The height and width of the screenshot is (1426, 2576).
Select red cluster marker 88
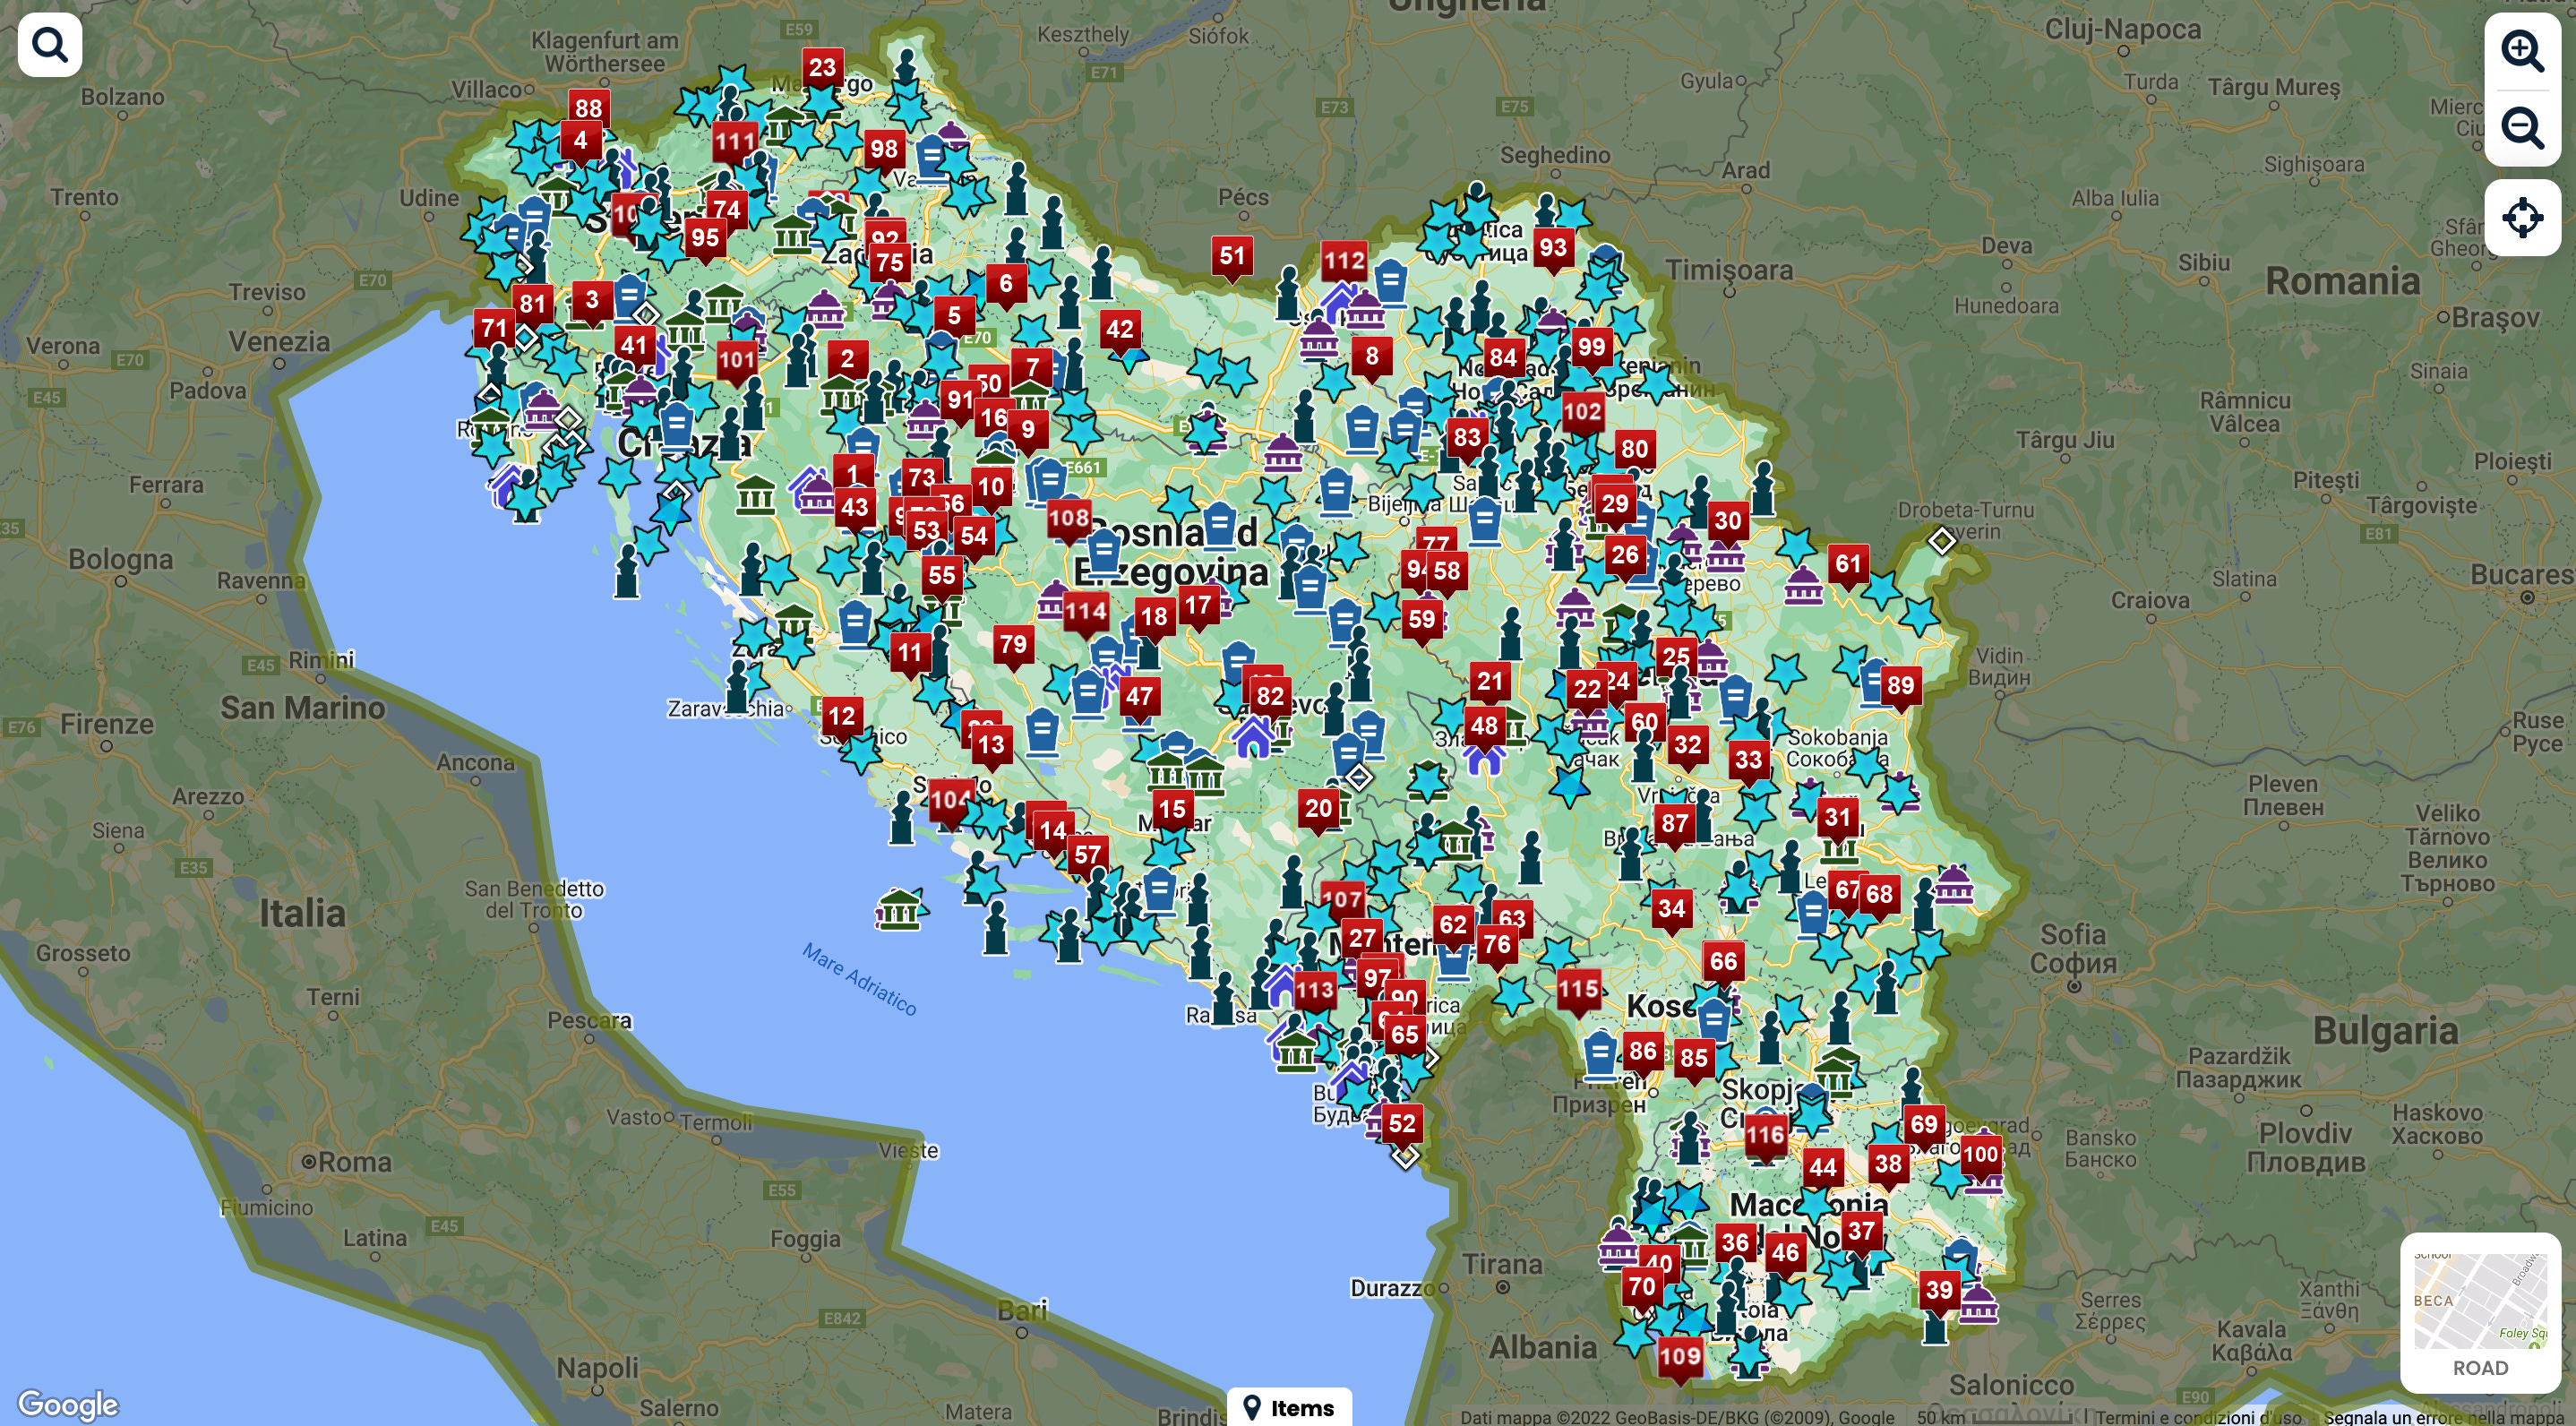tap(588, 109)
